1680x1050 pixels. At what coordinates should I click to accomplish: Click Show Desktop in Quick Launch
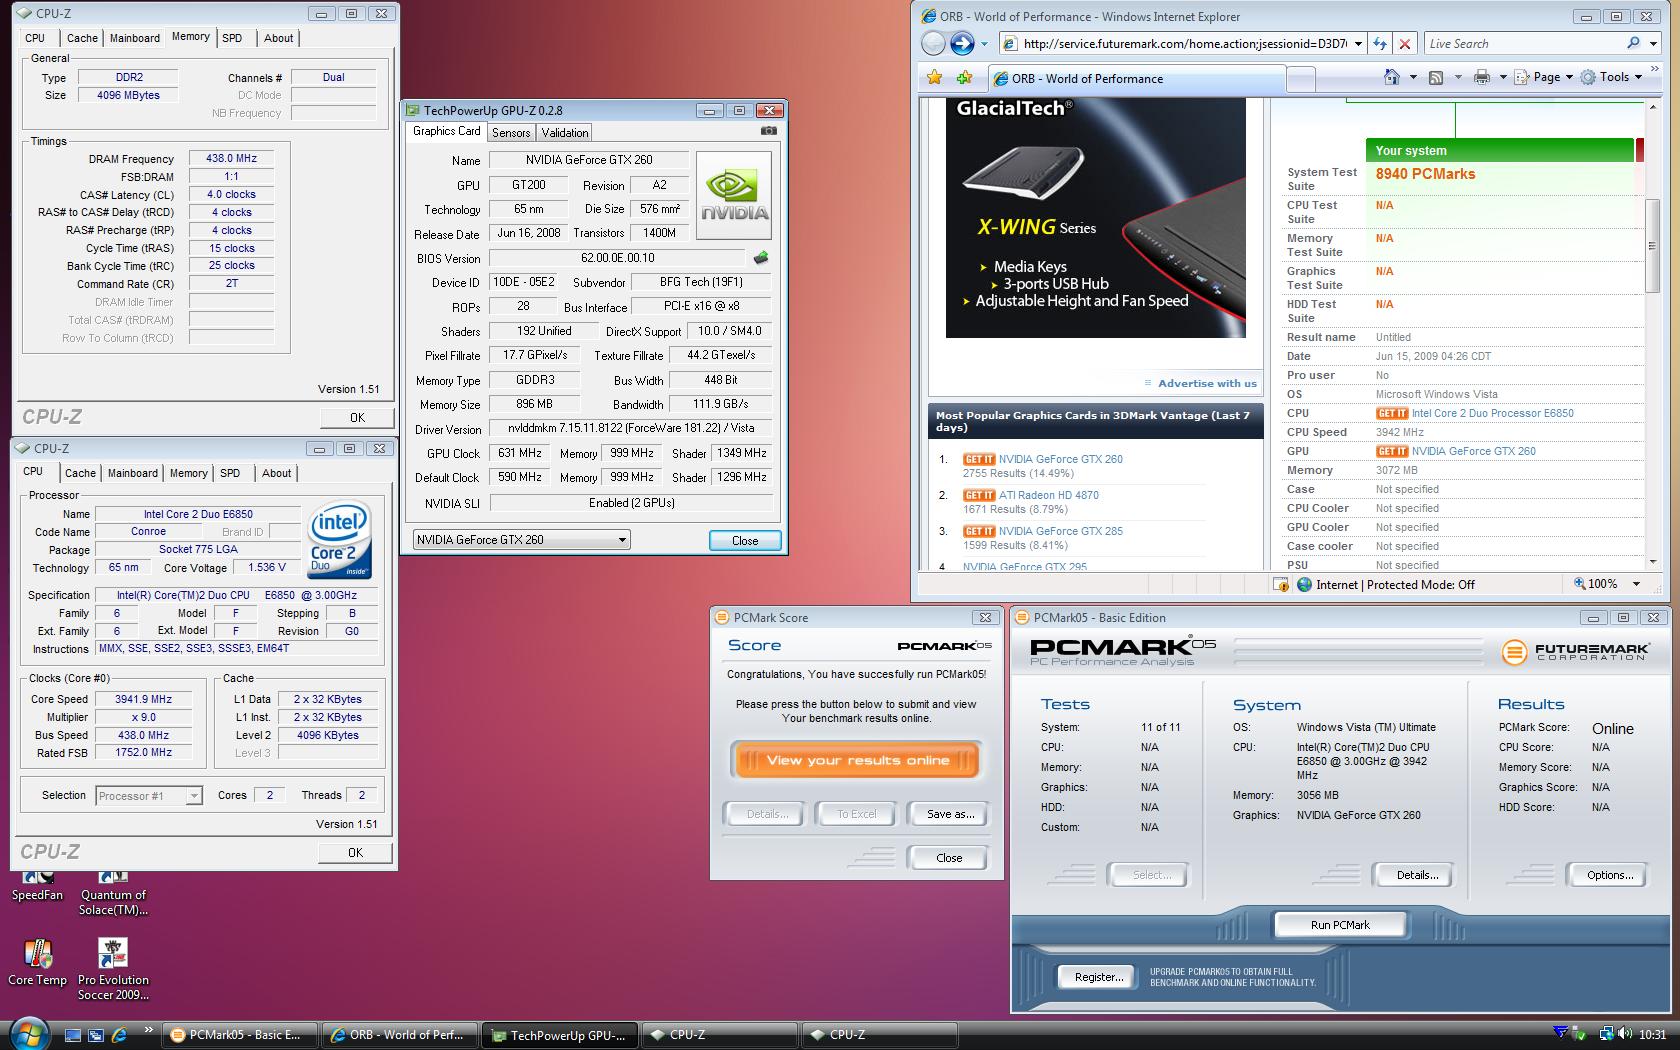[73, 1035]
